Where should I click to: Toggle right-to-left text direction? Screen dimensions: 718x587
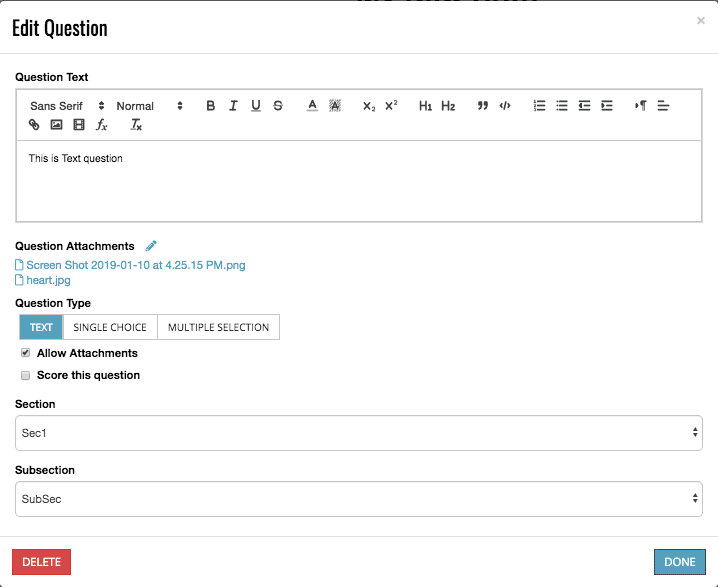click(641, 106)
